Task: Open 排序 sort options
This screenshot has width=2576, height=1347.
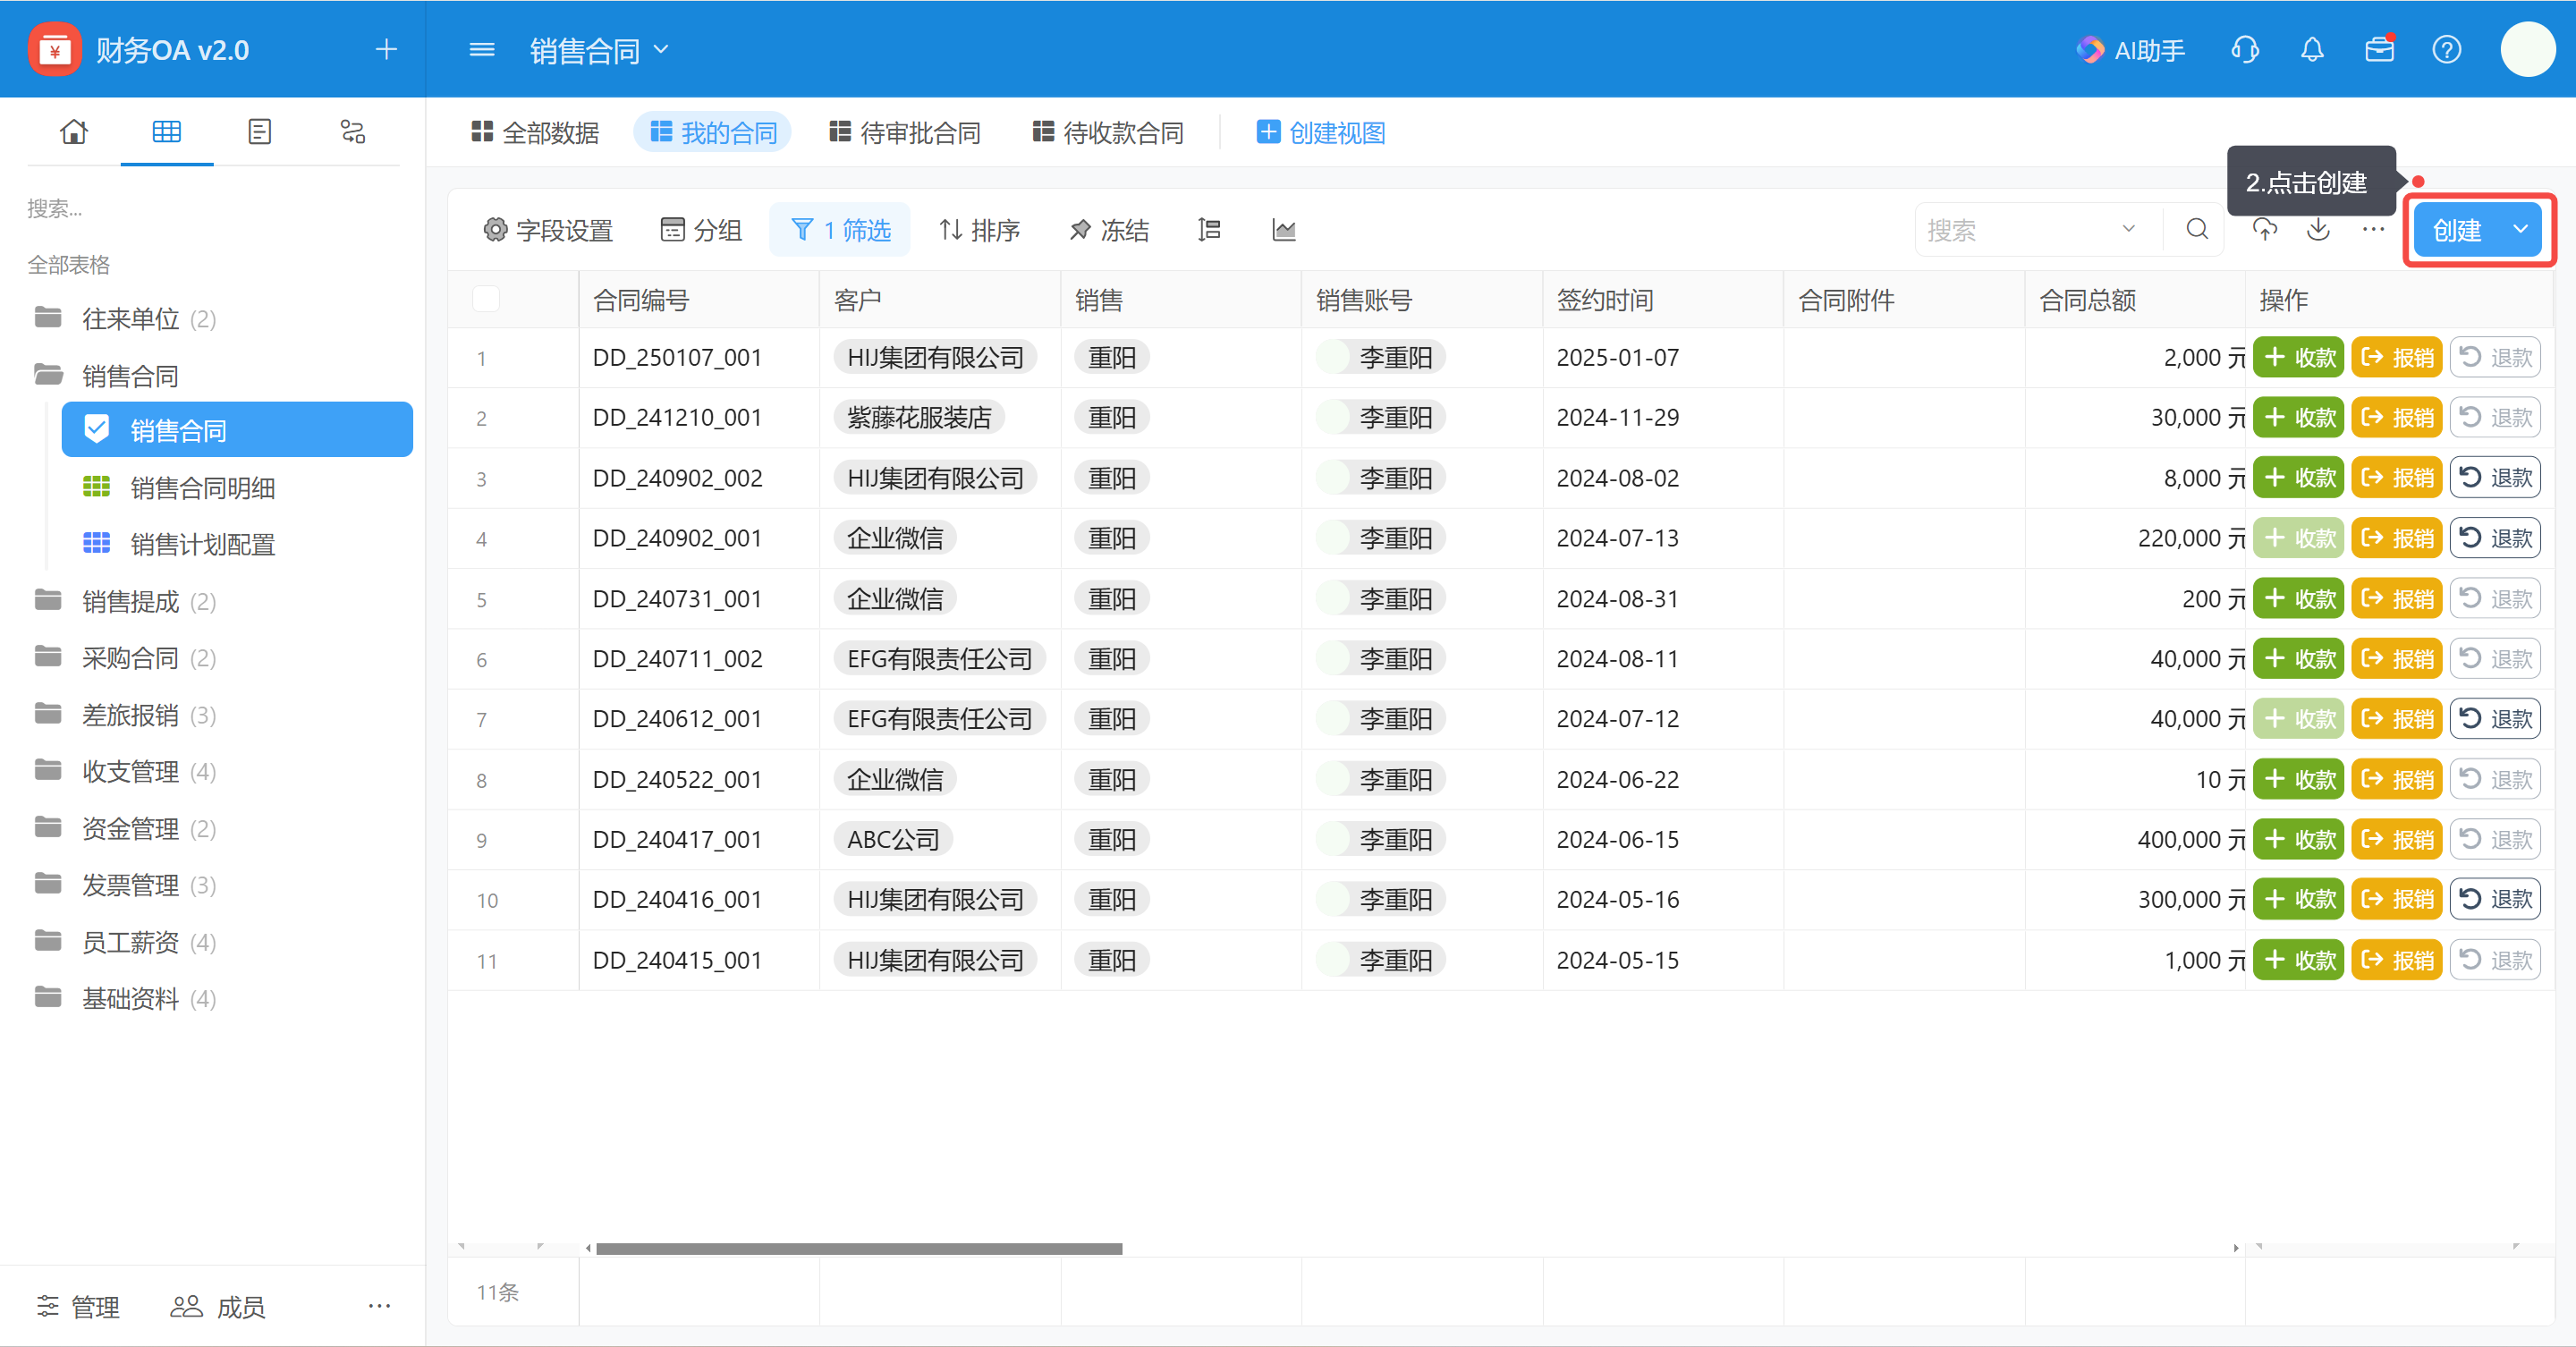Action: 979,230
